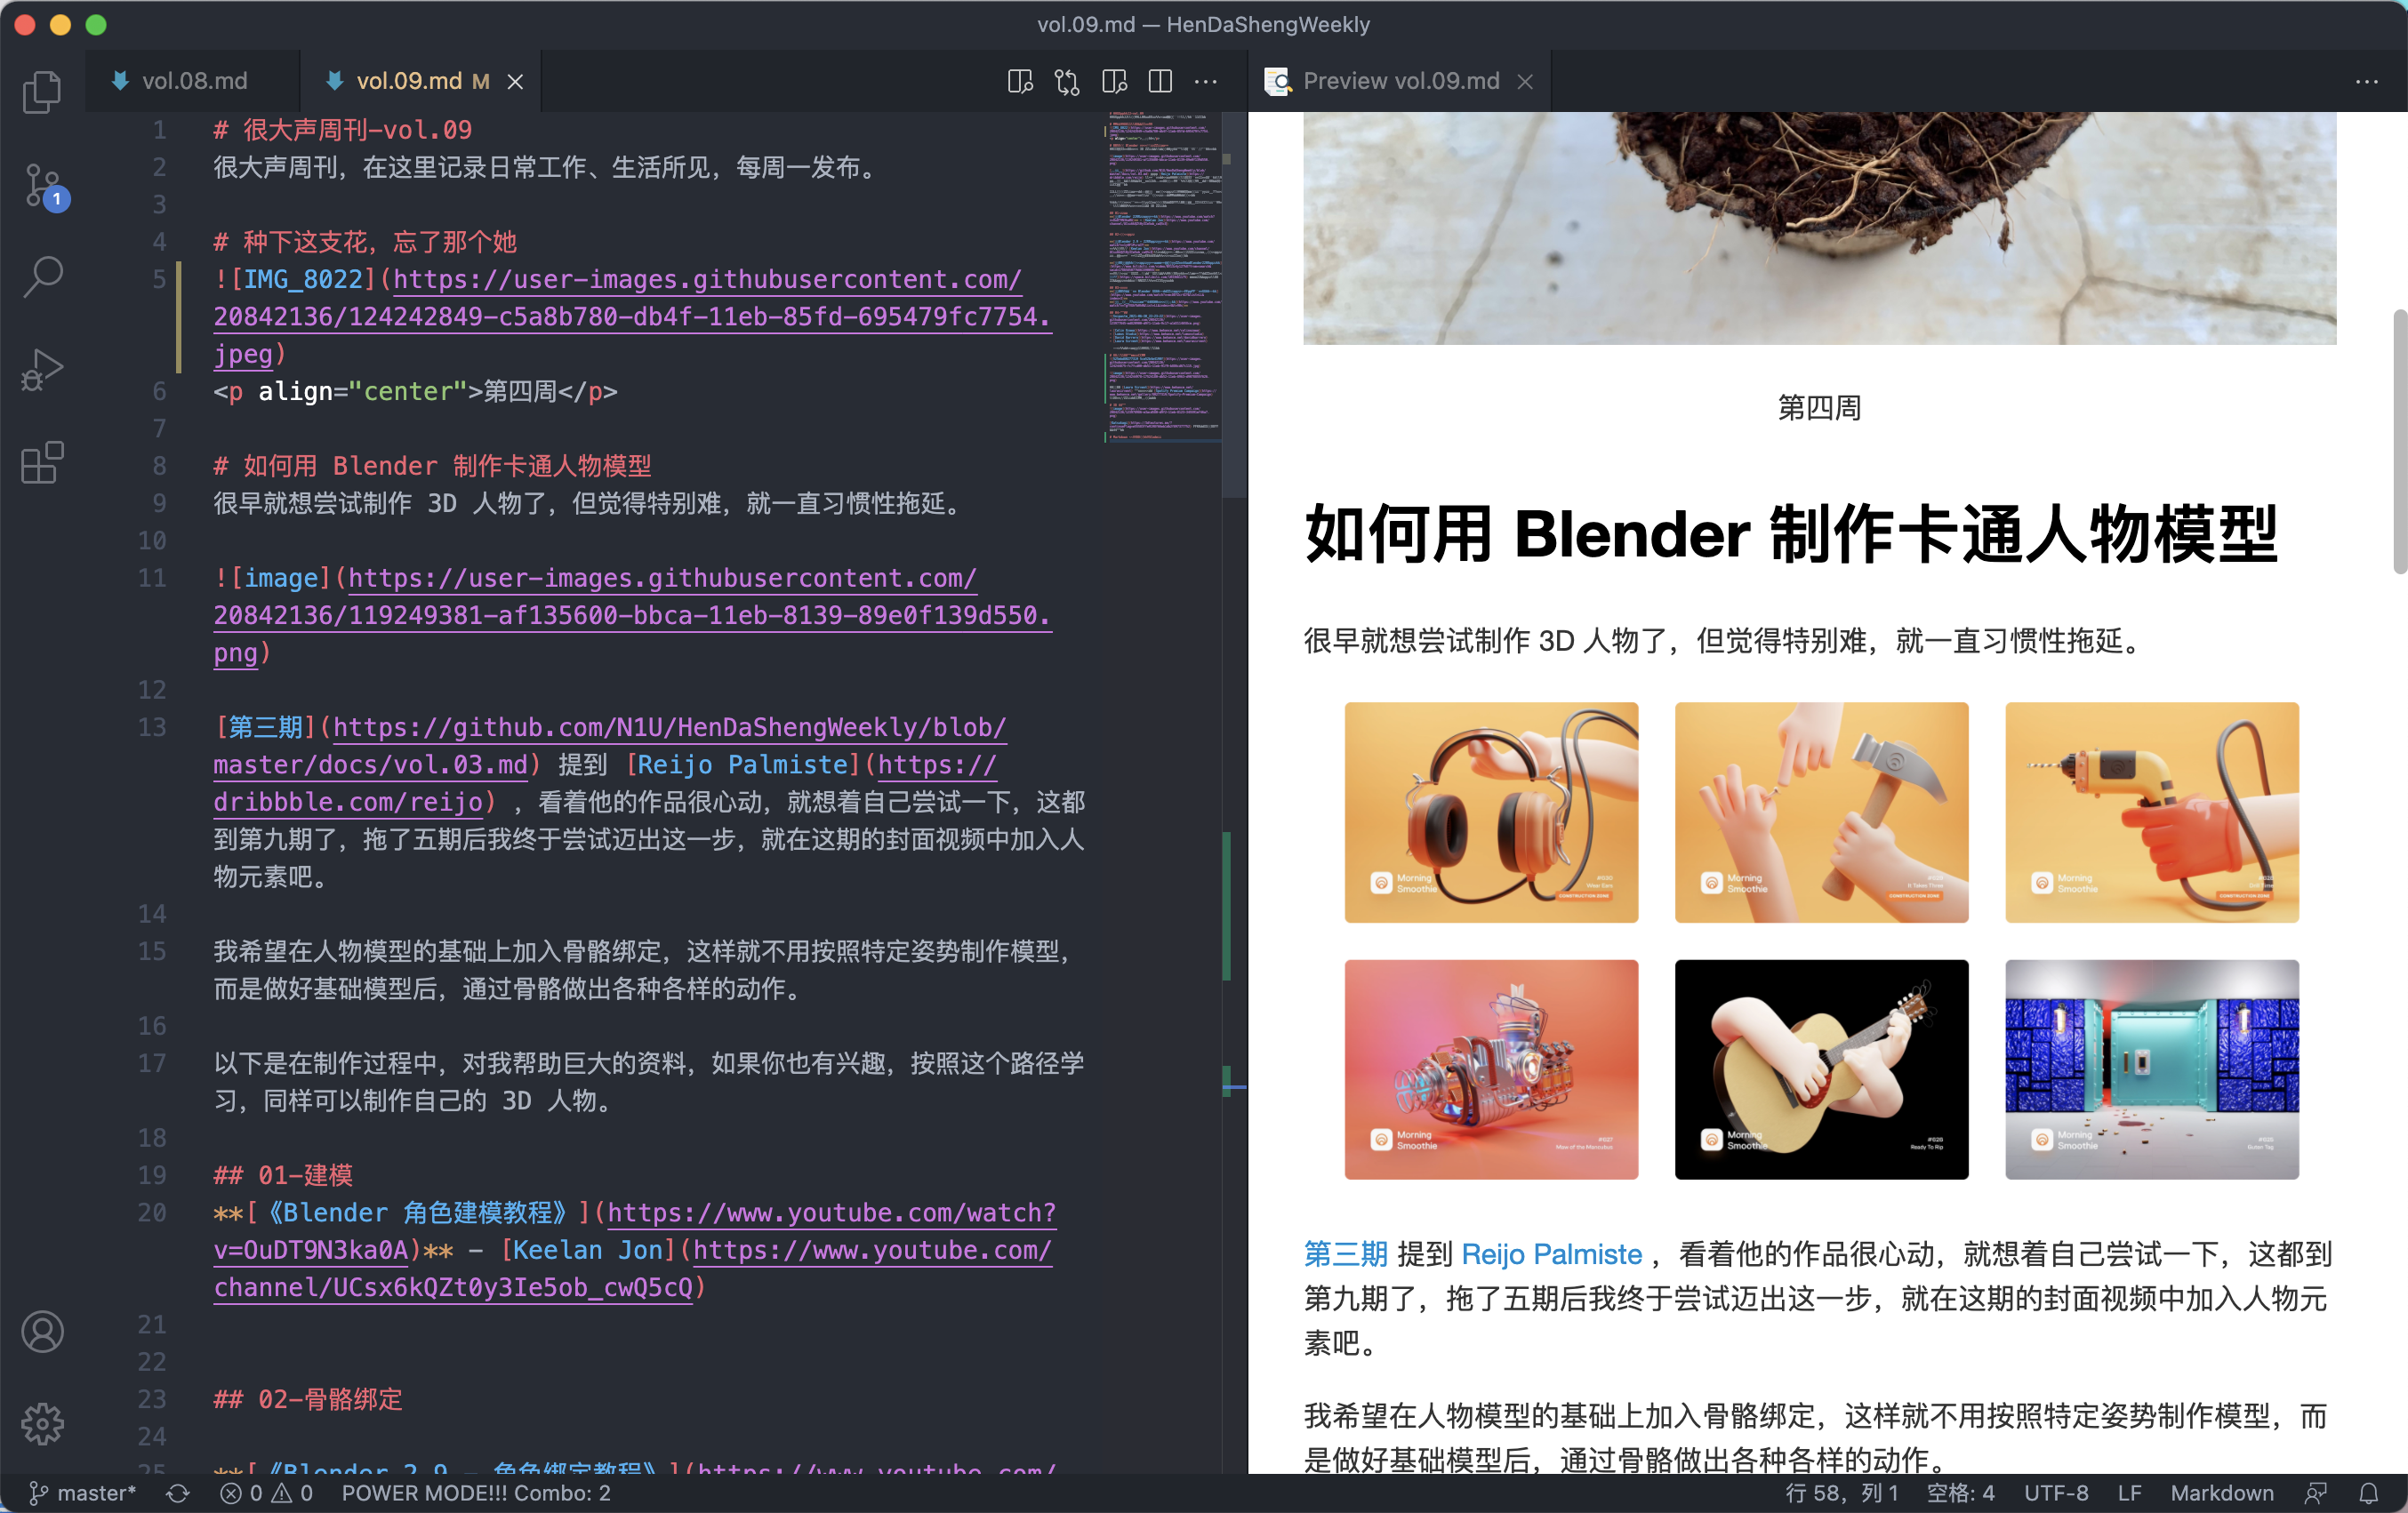Click the preview pane vertical scrollbar thumb
This screenshot has height=1513, width=2408.
pos(2398,440)
